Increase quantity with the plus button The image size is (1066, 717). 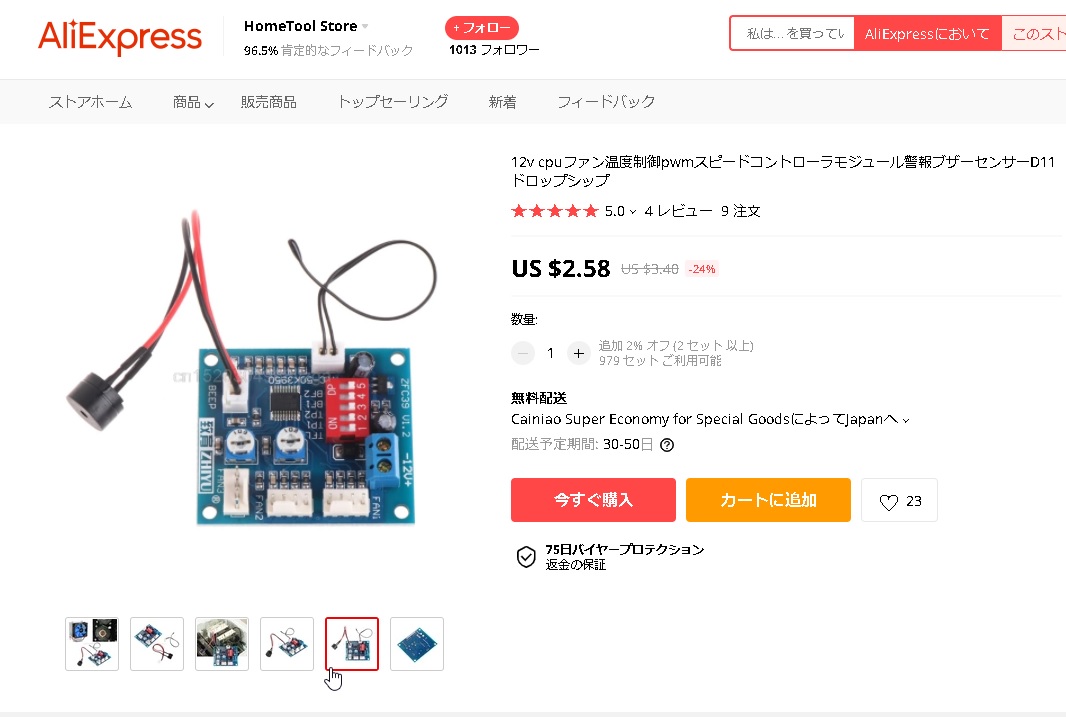[x=579, y=353]
